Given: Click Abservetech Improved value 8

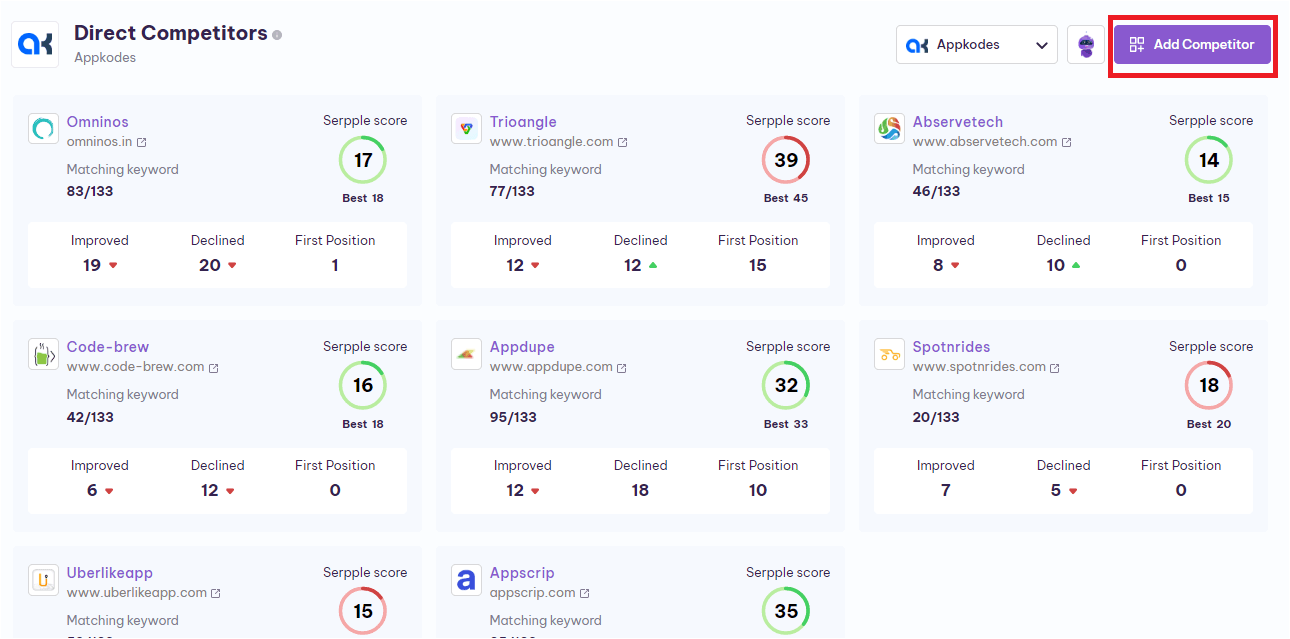Looking at the screenshot, I should (938, 265).
